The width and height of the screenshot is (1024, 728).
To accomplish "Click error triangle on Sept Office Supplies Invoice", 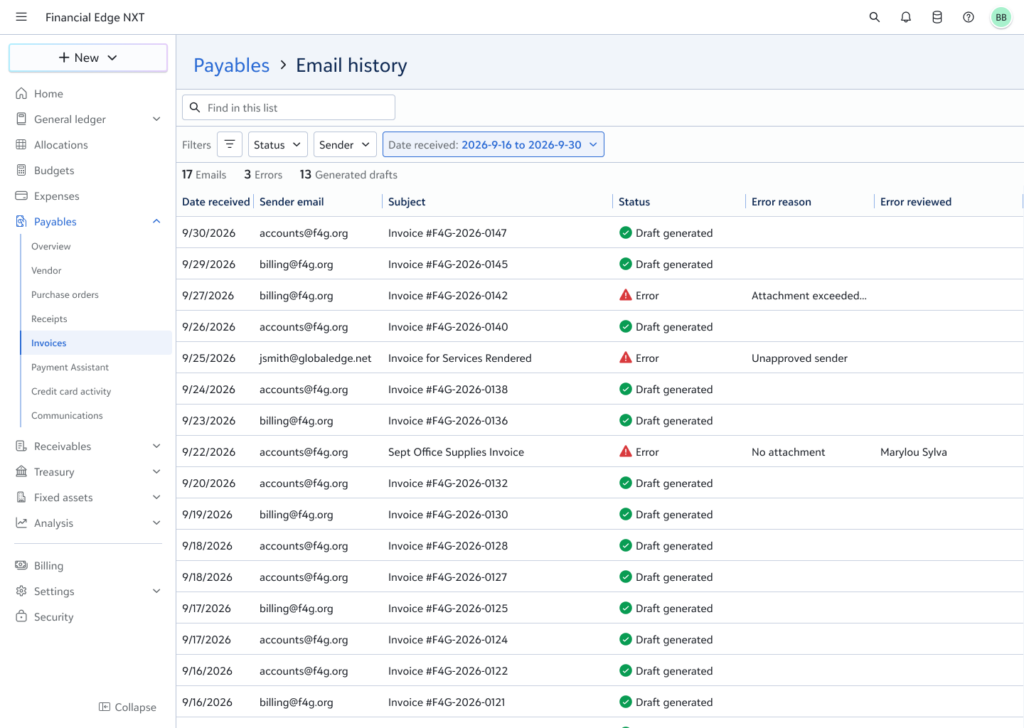I will (626, 452).
